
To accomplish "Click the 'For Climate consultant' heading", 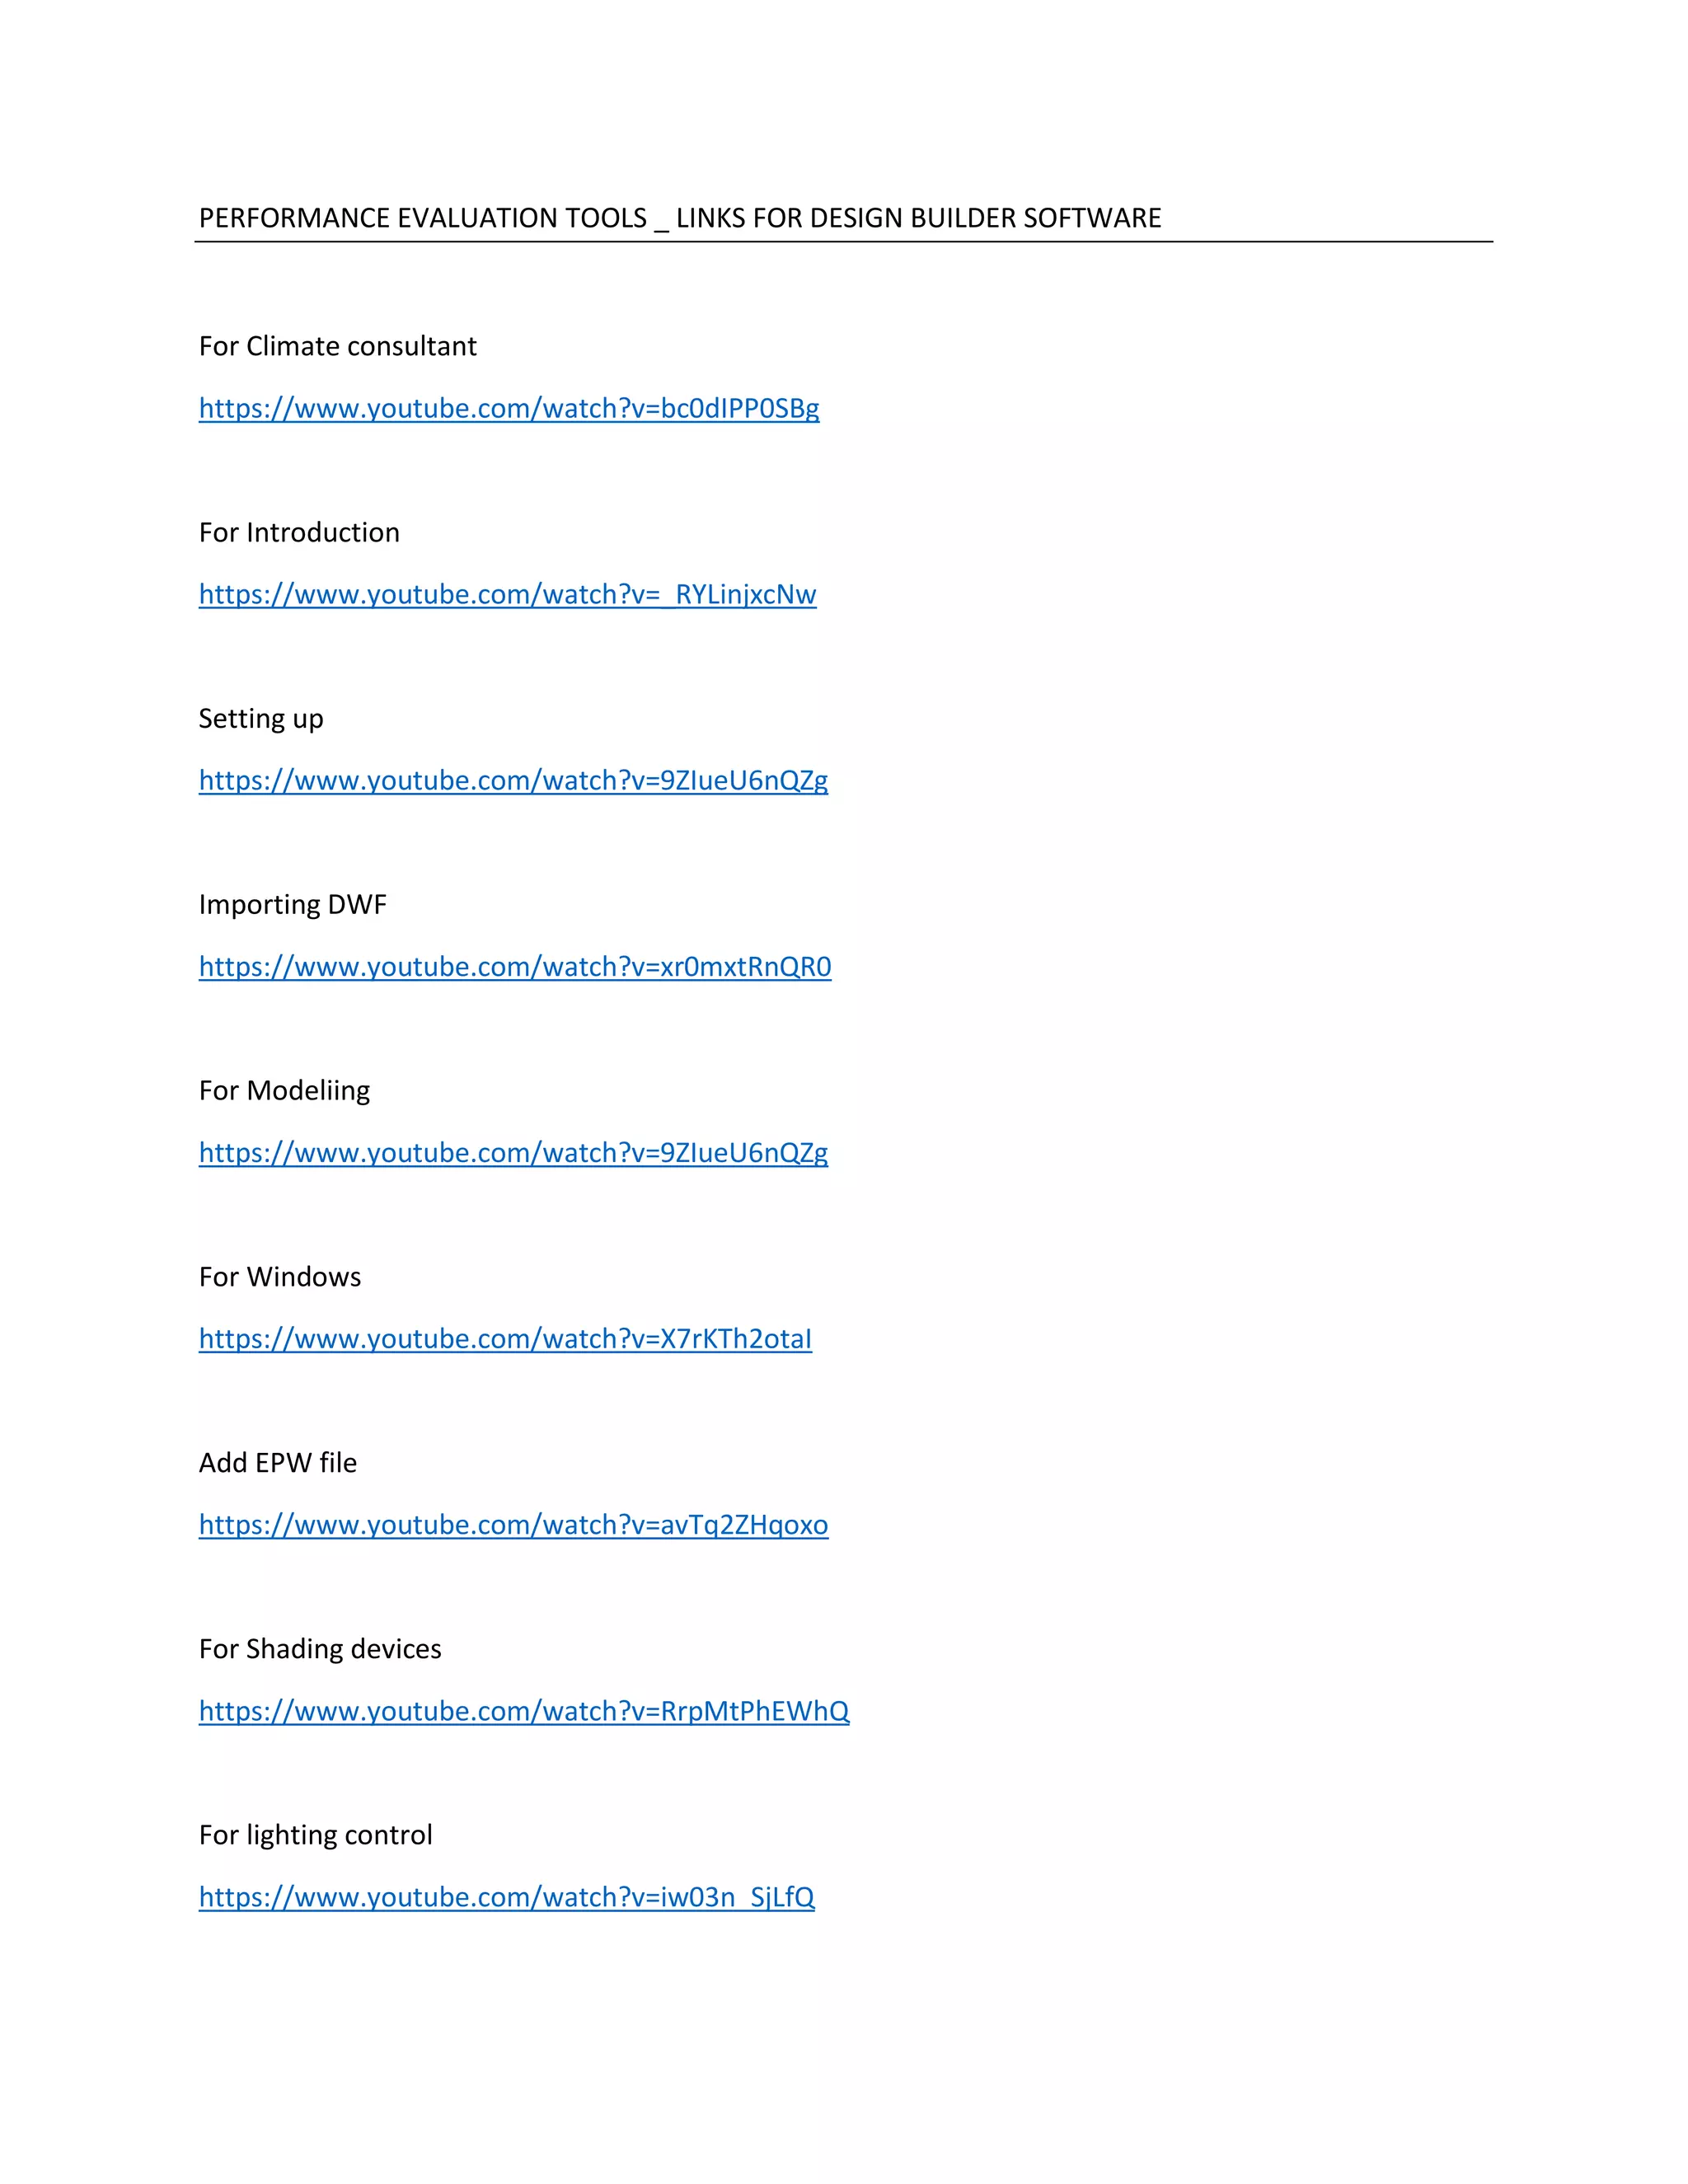I will [x=337, y=346].
